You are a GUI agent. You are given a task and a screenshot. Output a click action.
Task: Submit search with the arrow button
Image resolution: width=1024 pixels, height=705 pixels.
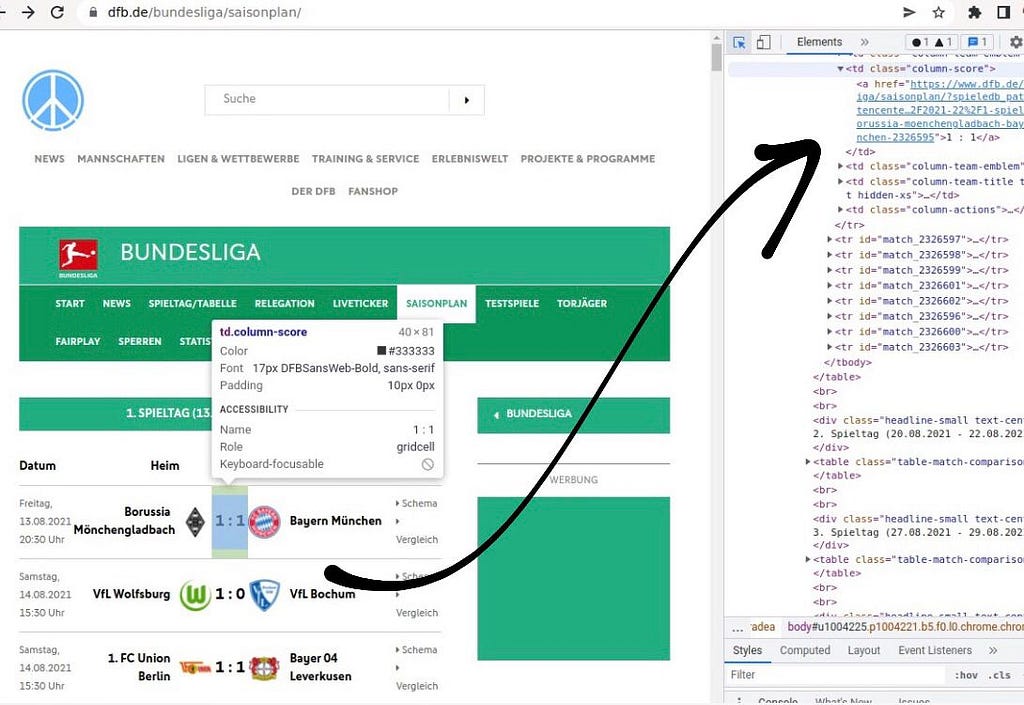466,100
